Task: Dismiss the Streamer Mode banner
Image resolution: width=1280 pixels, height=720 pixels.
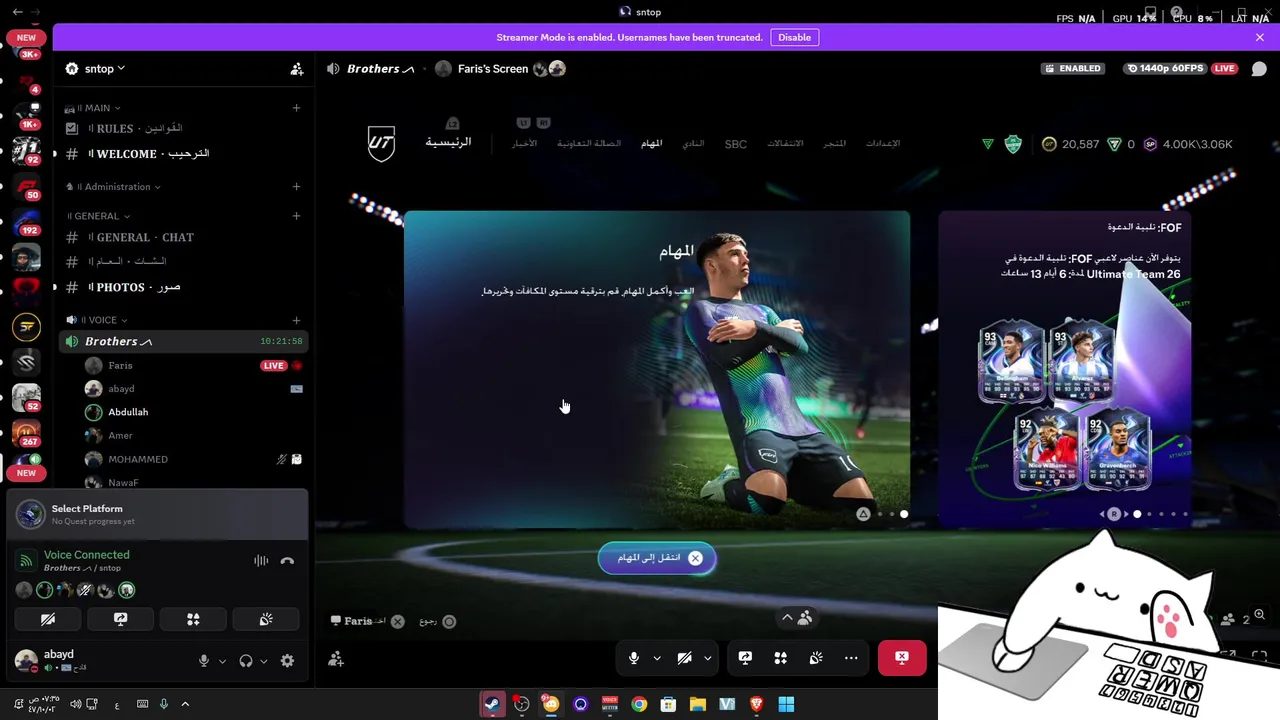Action: [x=1259, y=37]
